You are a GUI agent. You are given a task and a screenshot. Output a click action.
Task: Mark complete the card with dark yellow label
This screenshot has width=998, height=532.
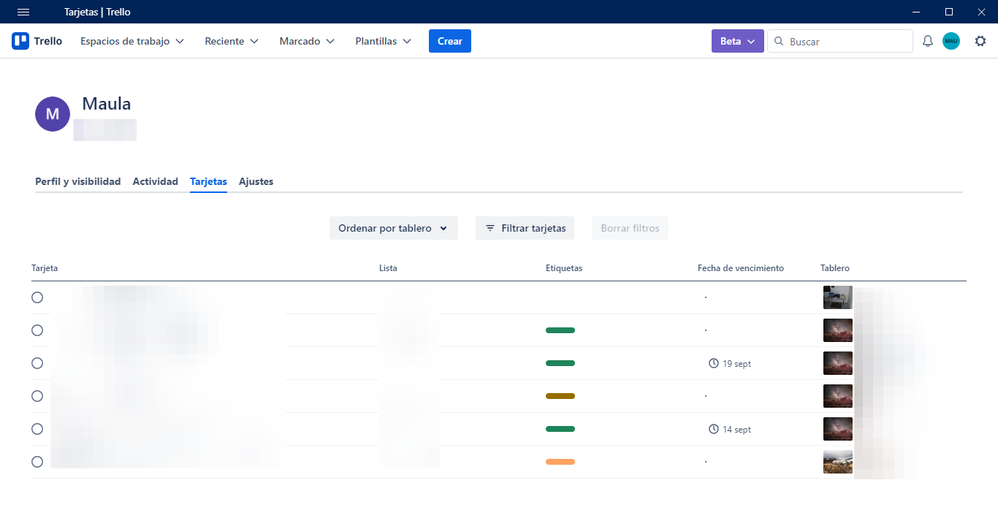[x=38, y=396]
